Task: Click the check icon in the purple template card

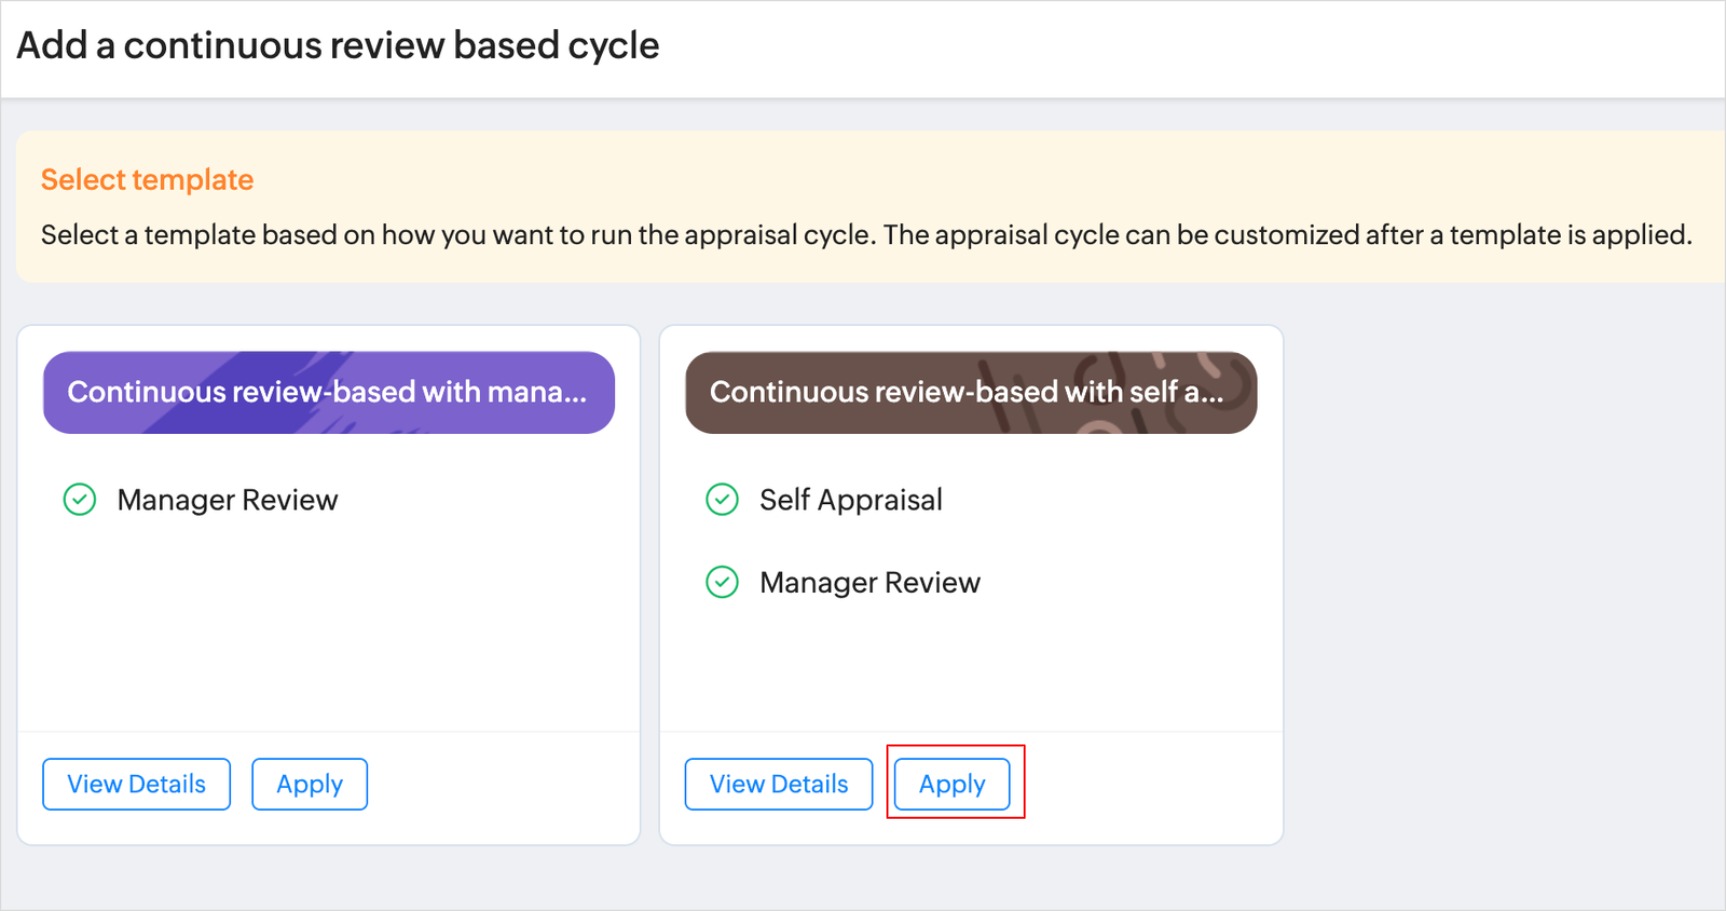Action: point(80,499)
